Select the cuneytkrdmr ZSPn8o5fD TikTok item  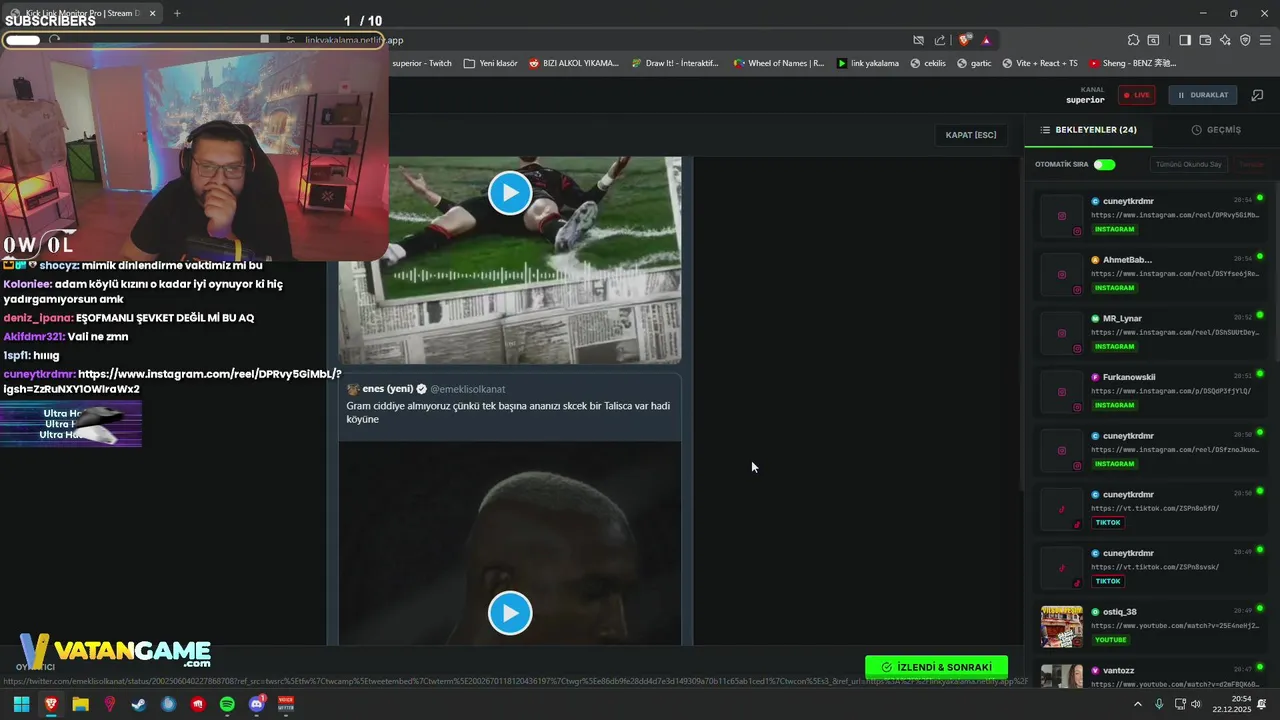(1150, 508)
